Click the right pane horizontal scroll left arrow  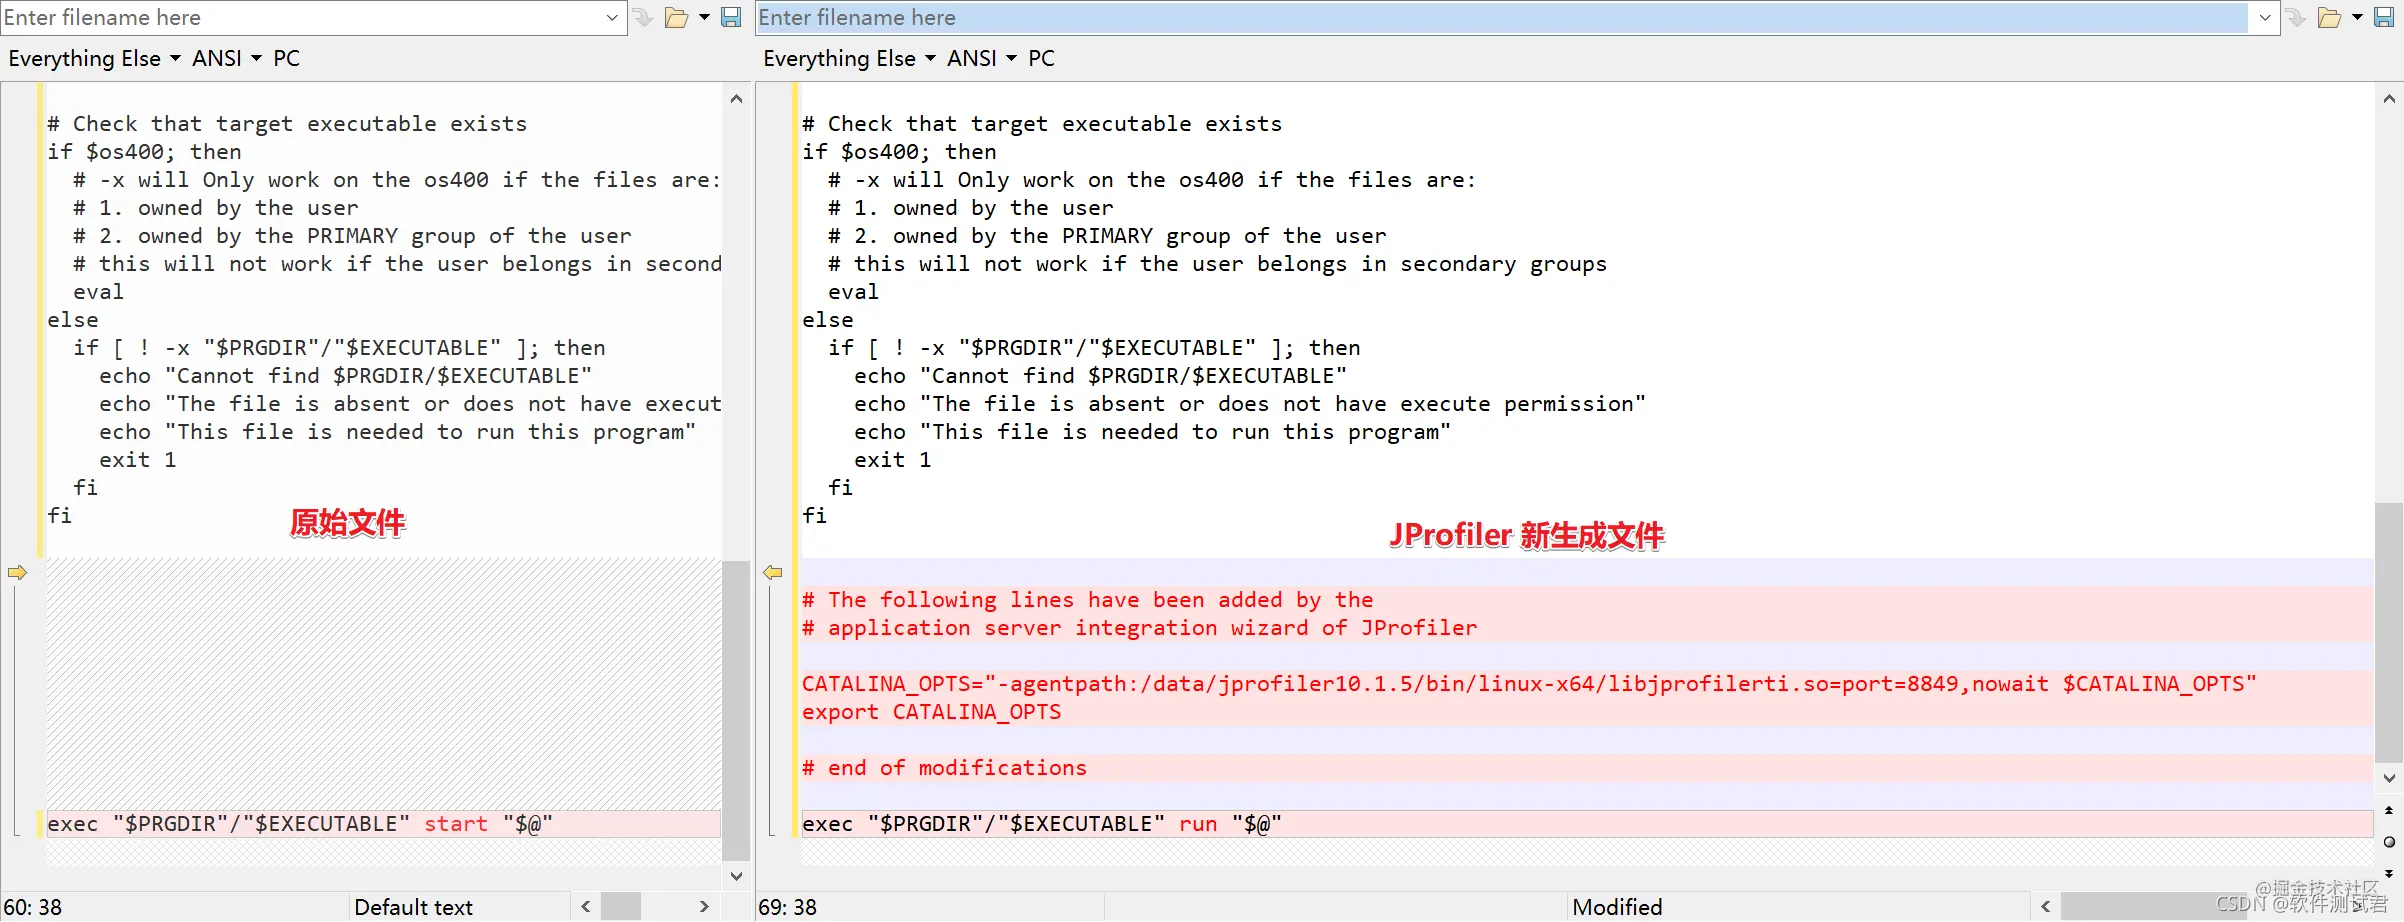point(2046,907)
